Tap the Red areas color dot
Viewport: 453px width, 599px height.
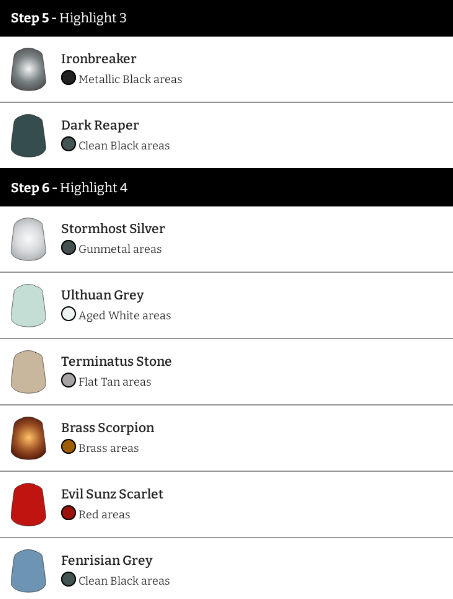coord(68,513)
